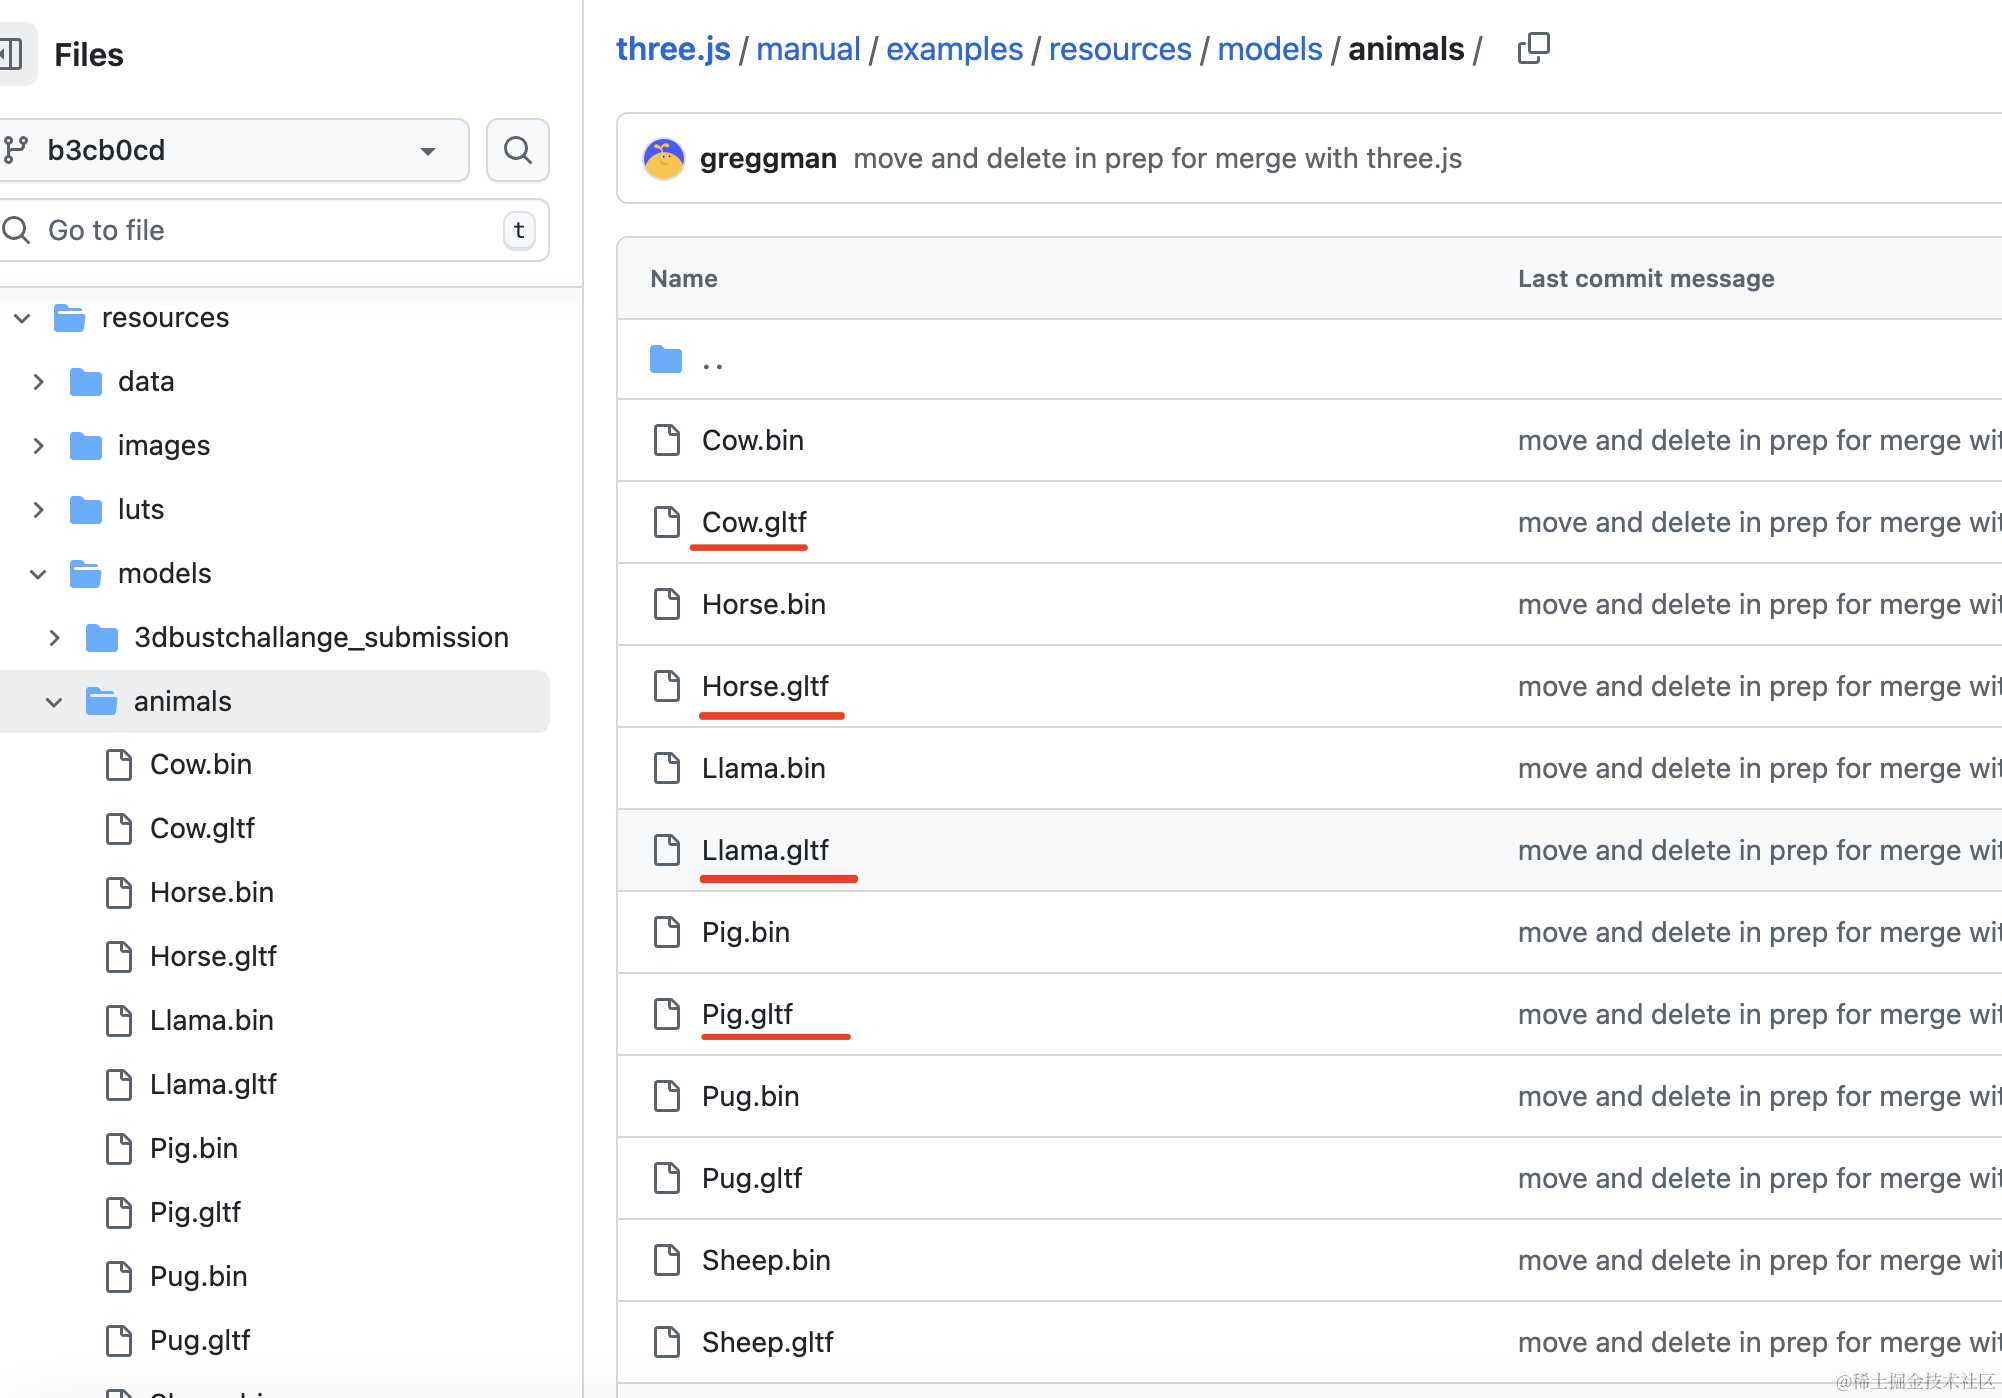Open Llama.bin in the sidebar tree
Screen dimensions: 2002x1398
pyautogui.click(x=212, y=1020)
